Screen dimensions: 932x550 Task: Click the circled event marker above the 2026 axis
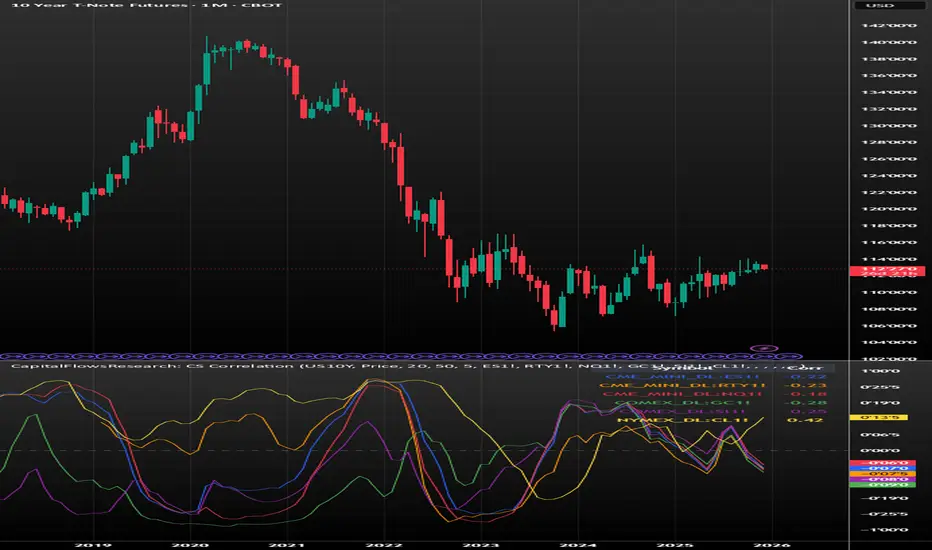(x=763, y=347)
